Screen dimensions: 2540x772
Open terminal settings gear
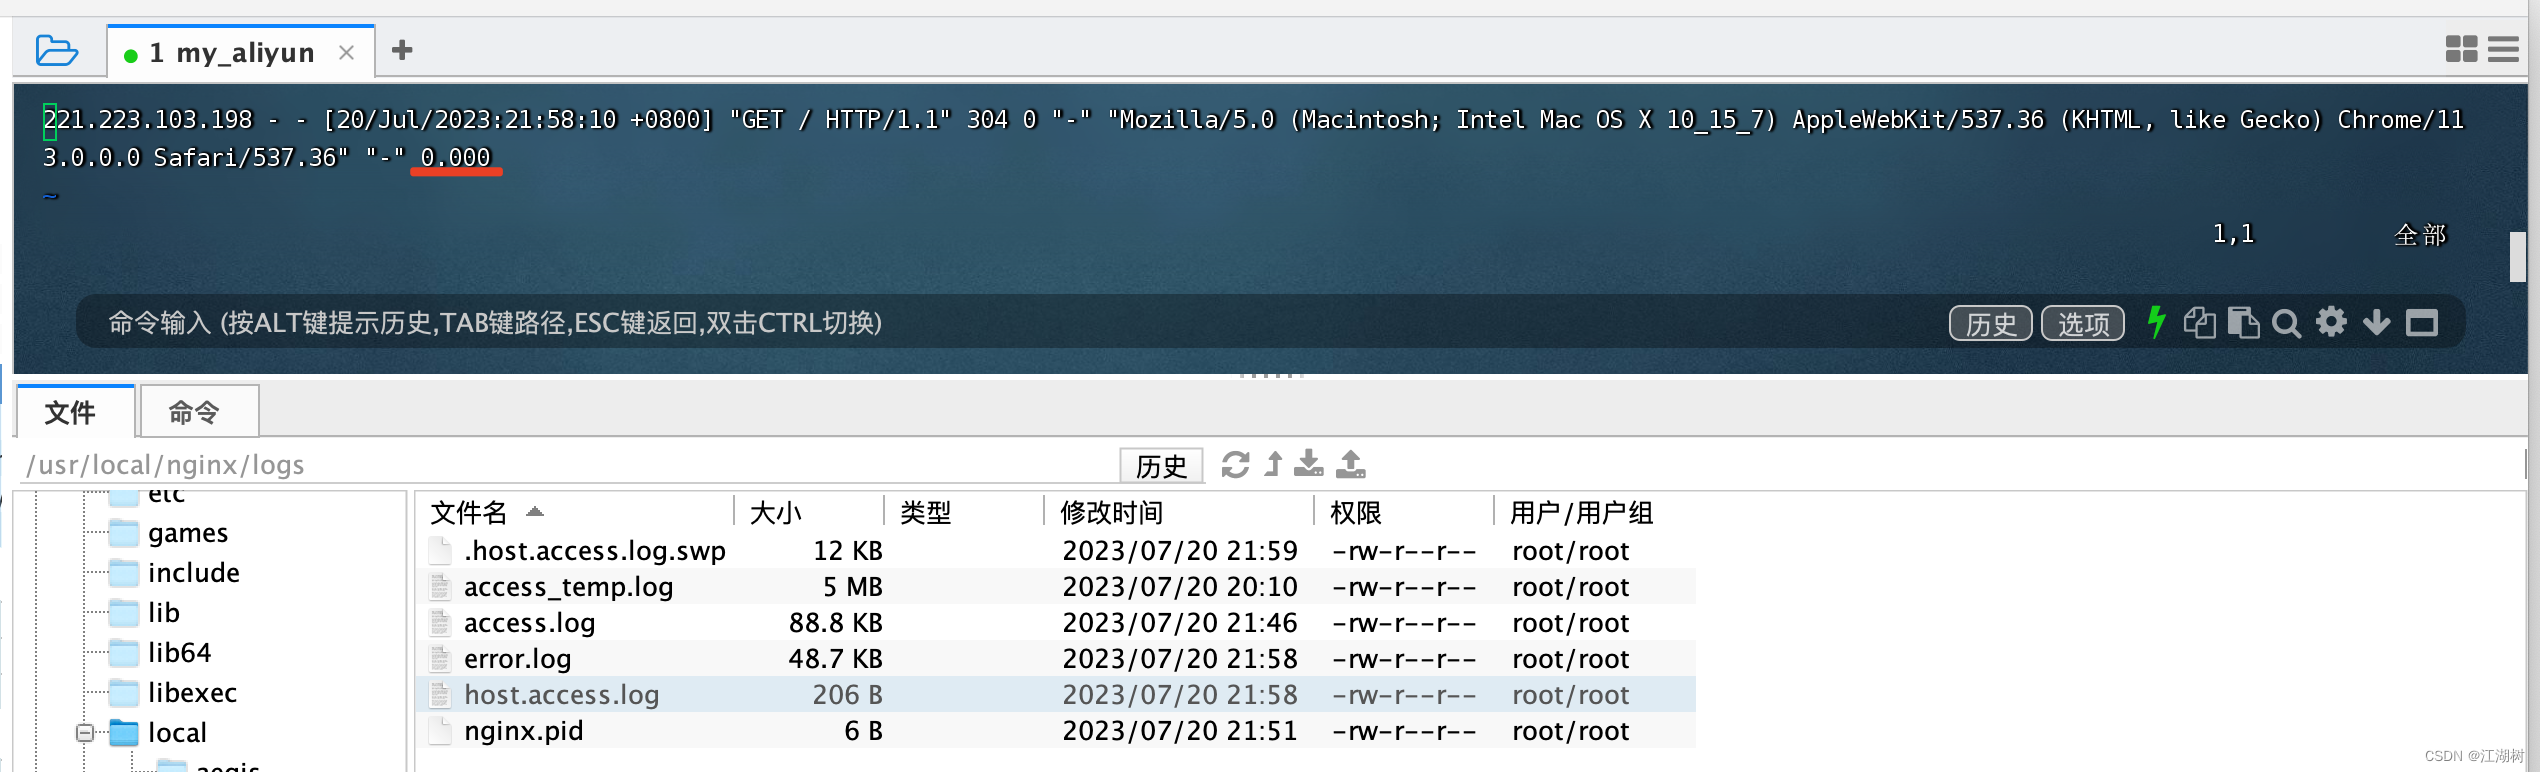(x=2331, y=322)
